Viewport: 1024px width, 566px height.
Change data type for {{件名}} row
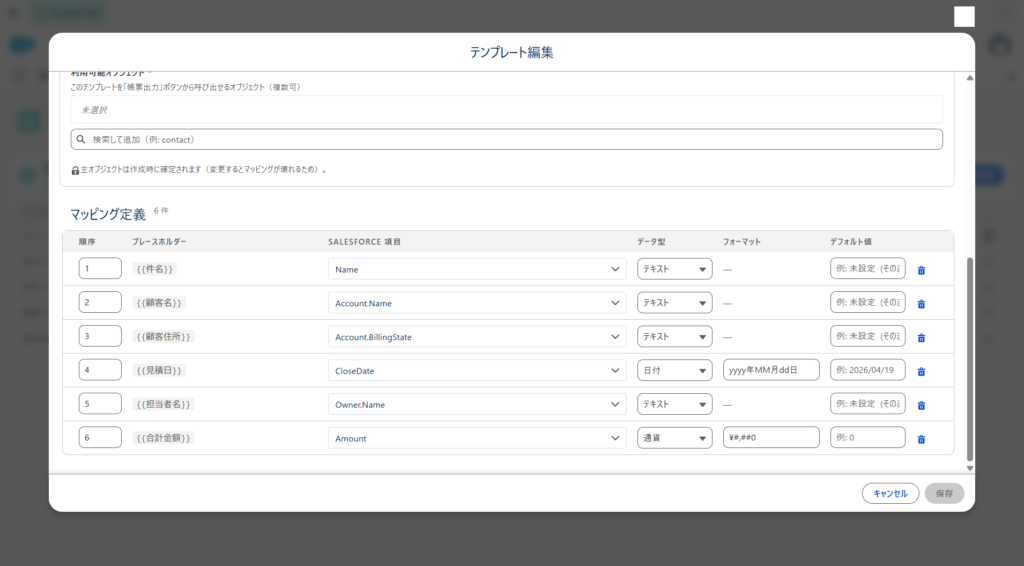[x=675, y=269]
